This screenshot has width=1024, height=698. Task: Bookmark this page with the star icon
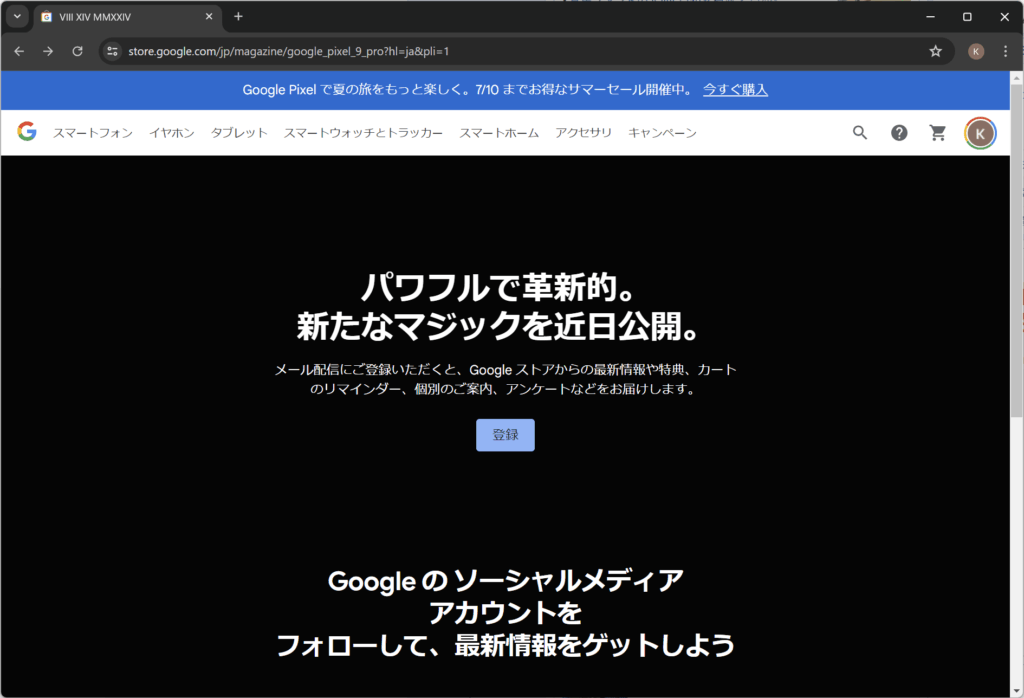point(935,51)
